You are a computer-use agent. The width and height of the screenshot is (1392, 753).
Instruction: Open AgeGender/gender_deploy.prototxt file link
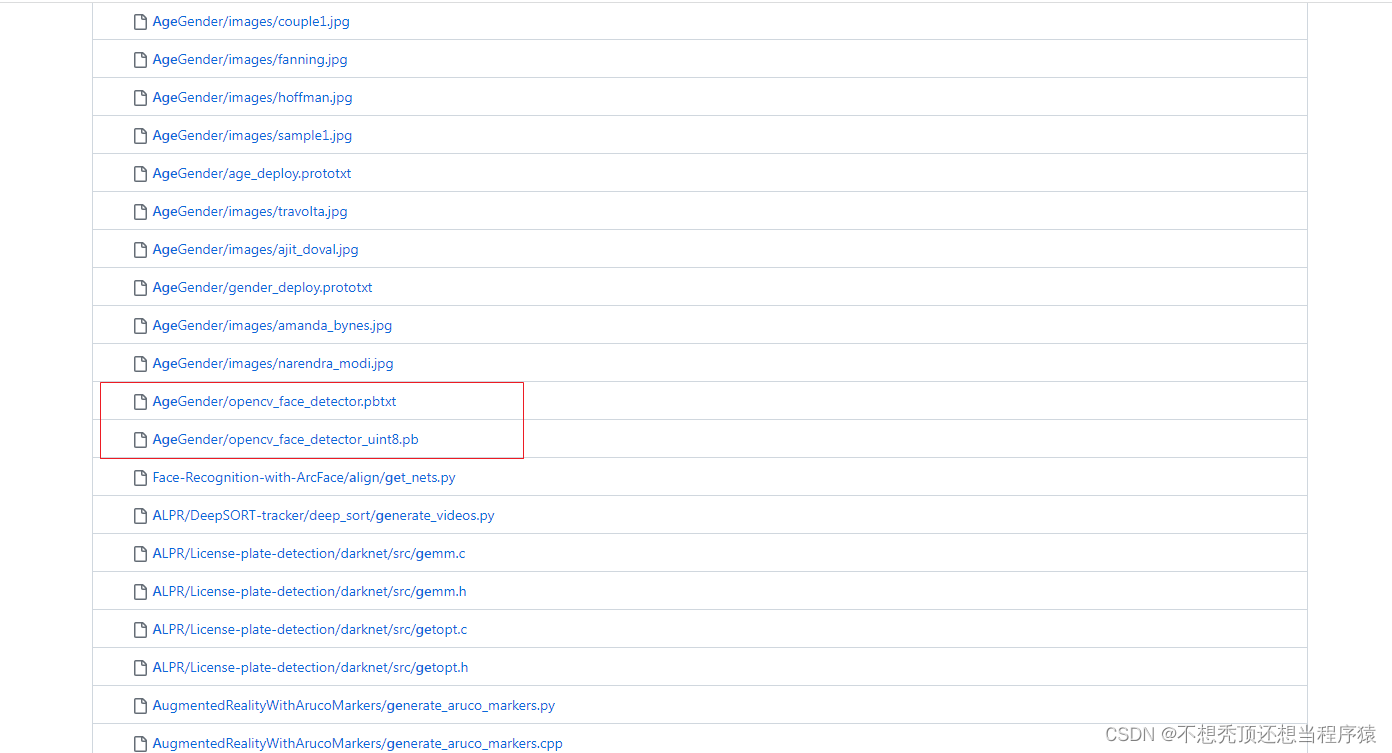pyautogui.click(x=262, y=287)
